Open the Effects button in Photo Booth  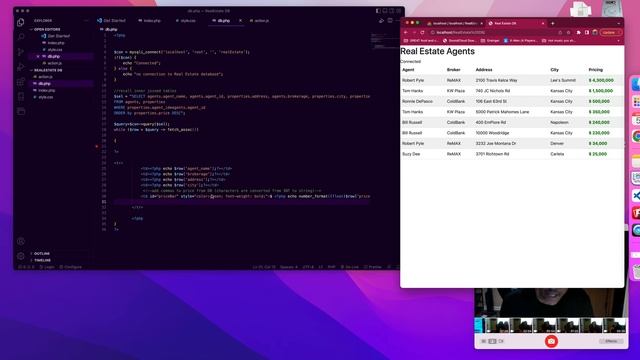point(611,341)
